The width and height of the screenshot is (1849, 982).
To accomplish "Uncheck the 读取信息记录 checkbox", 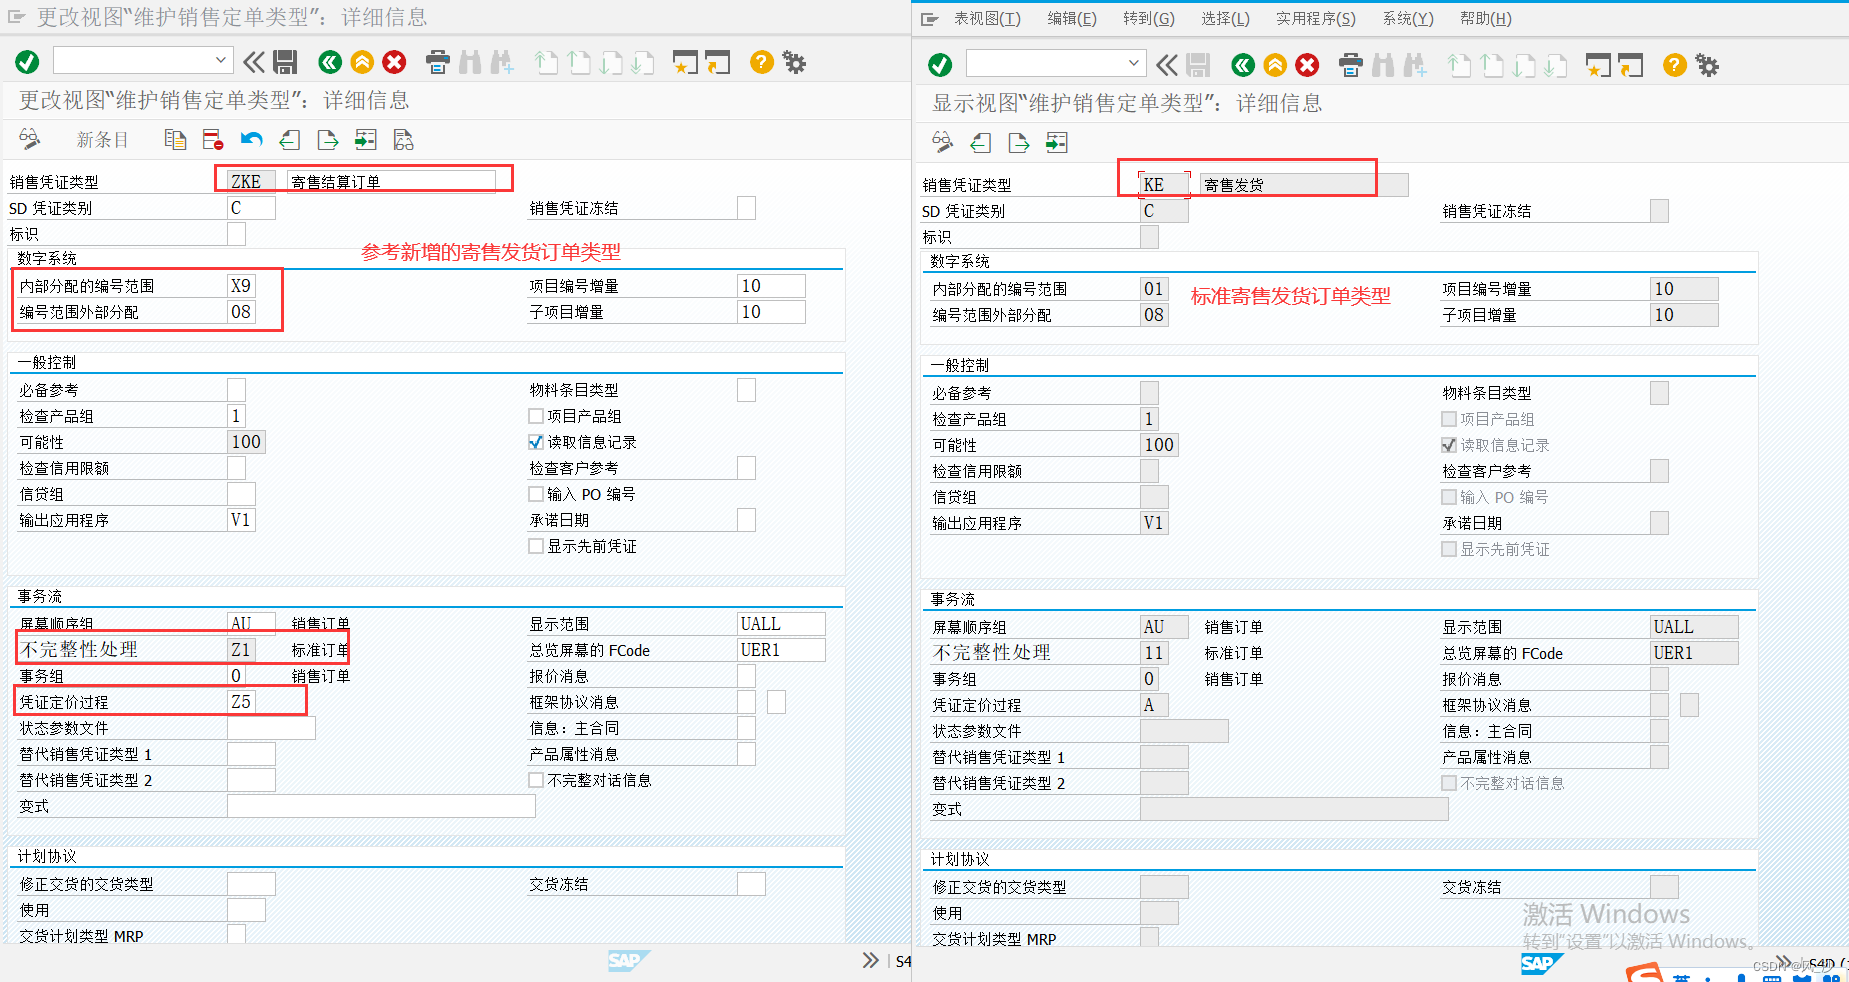I will click(535, 441).
